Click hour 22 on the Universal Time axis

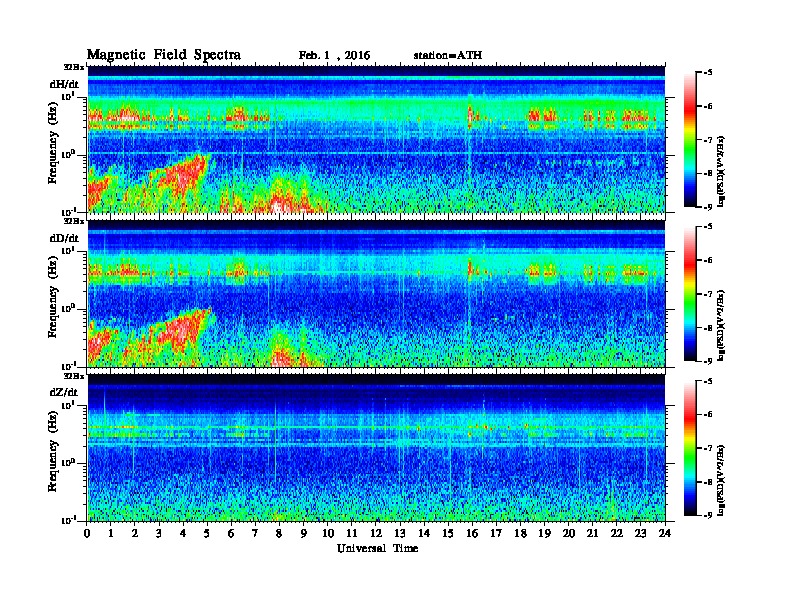pos(617,533)
